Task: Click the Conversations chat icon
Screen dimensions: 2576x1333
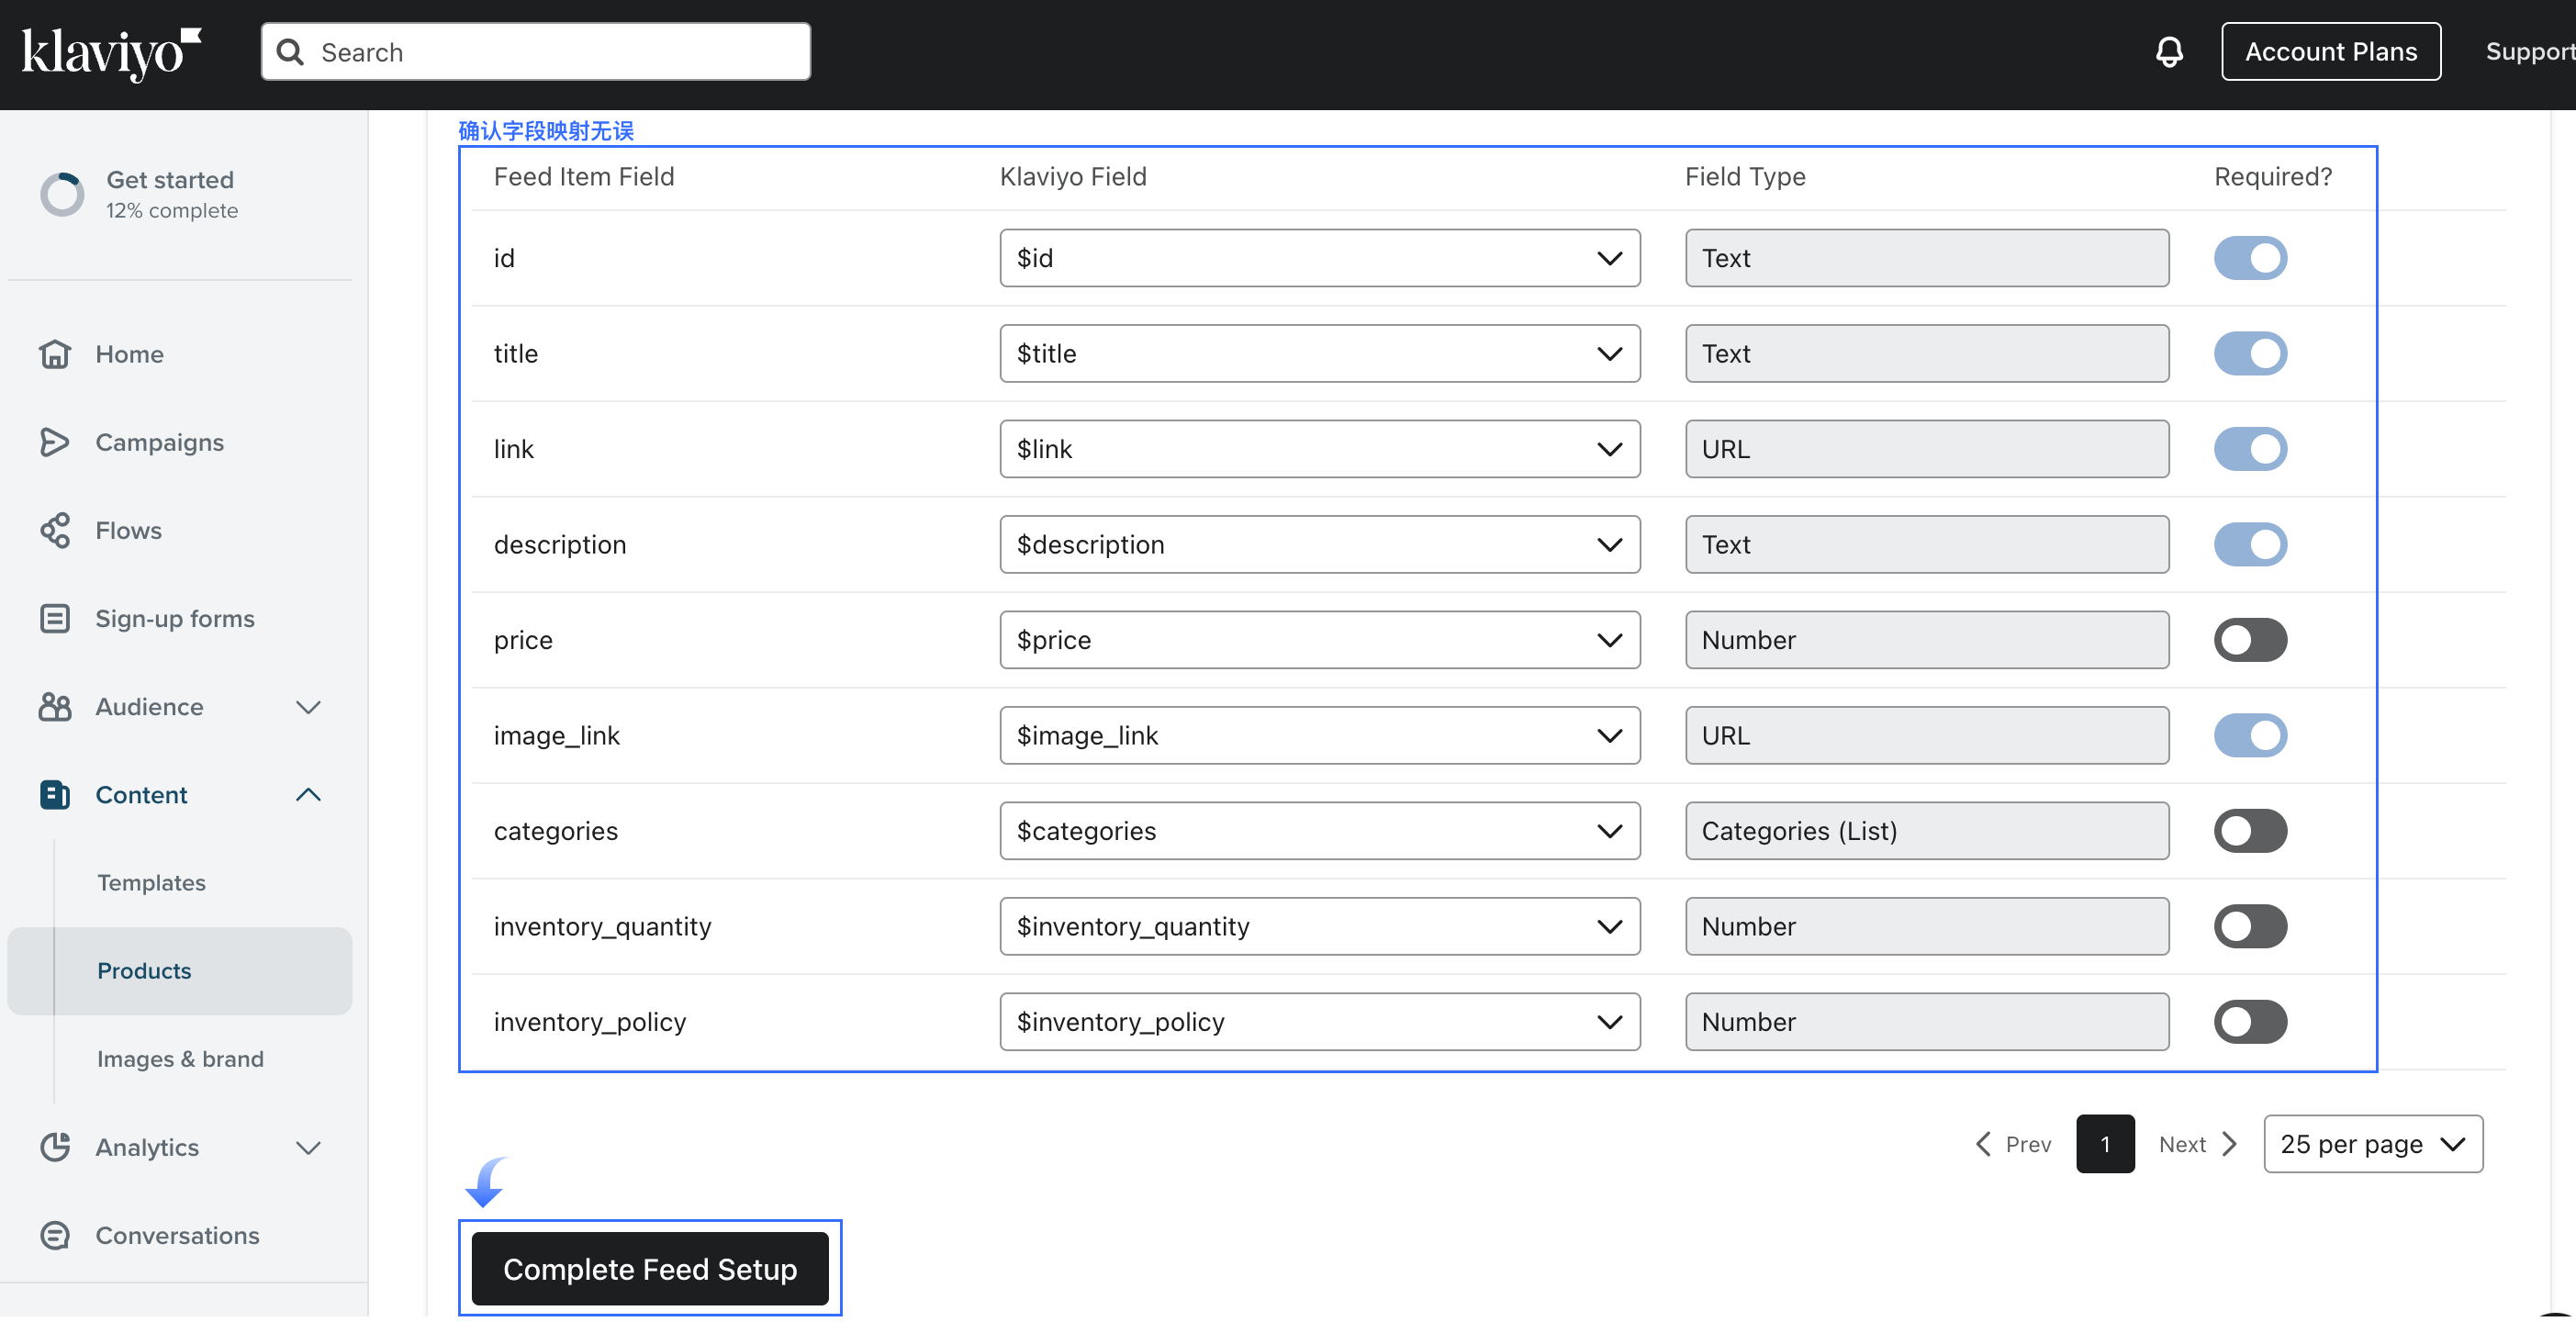Action: 55,1235
